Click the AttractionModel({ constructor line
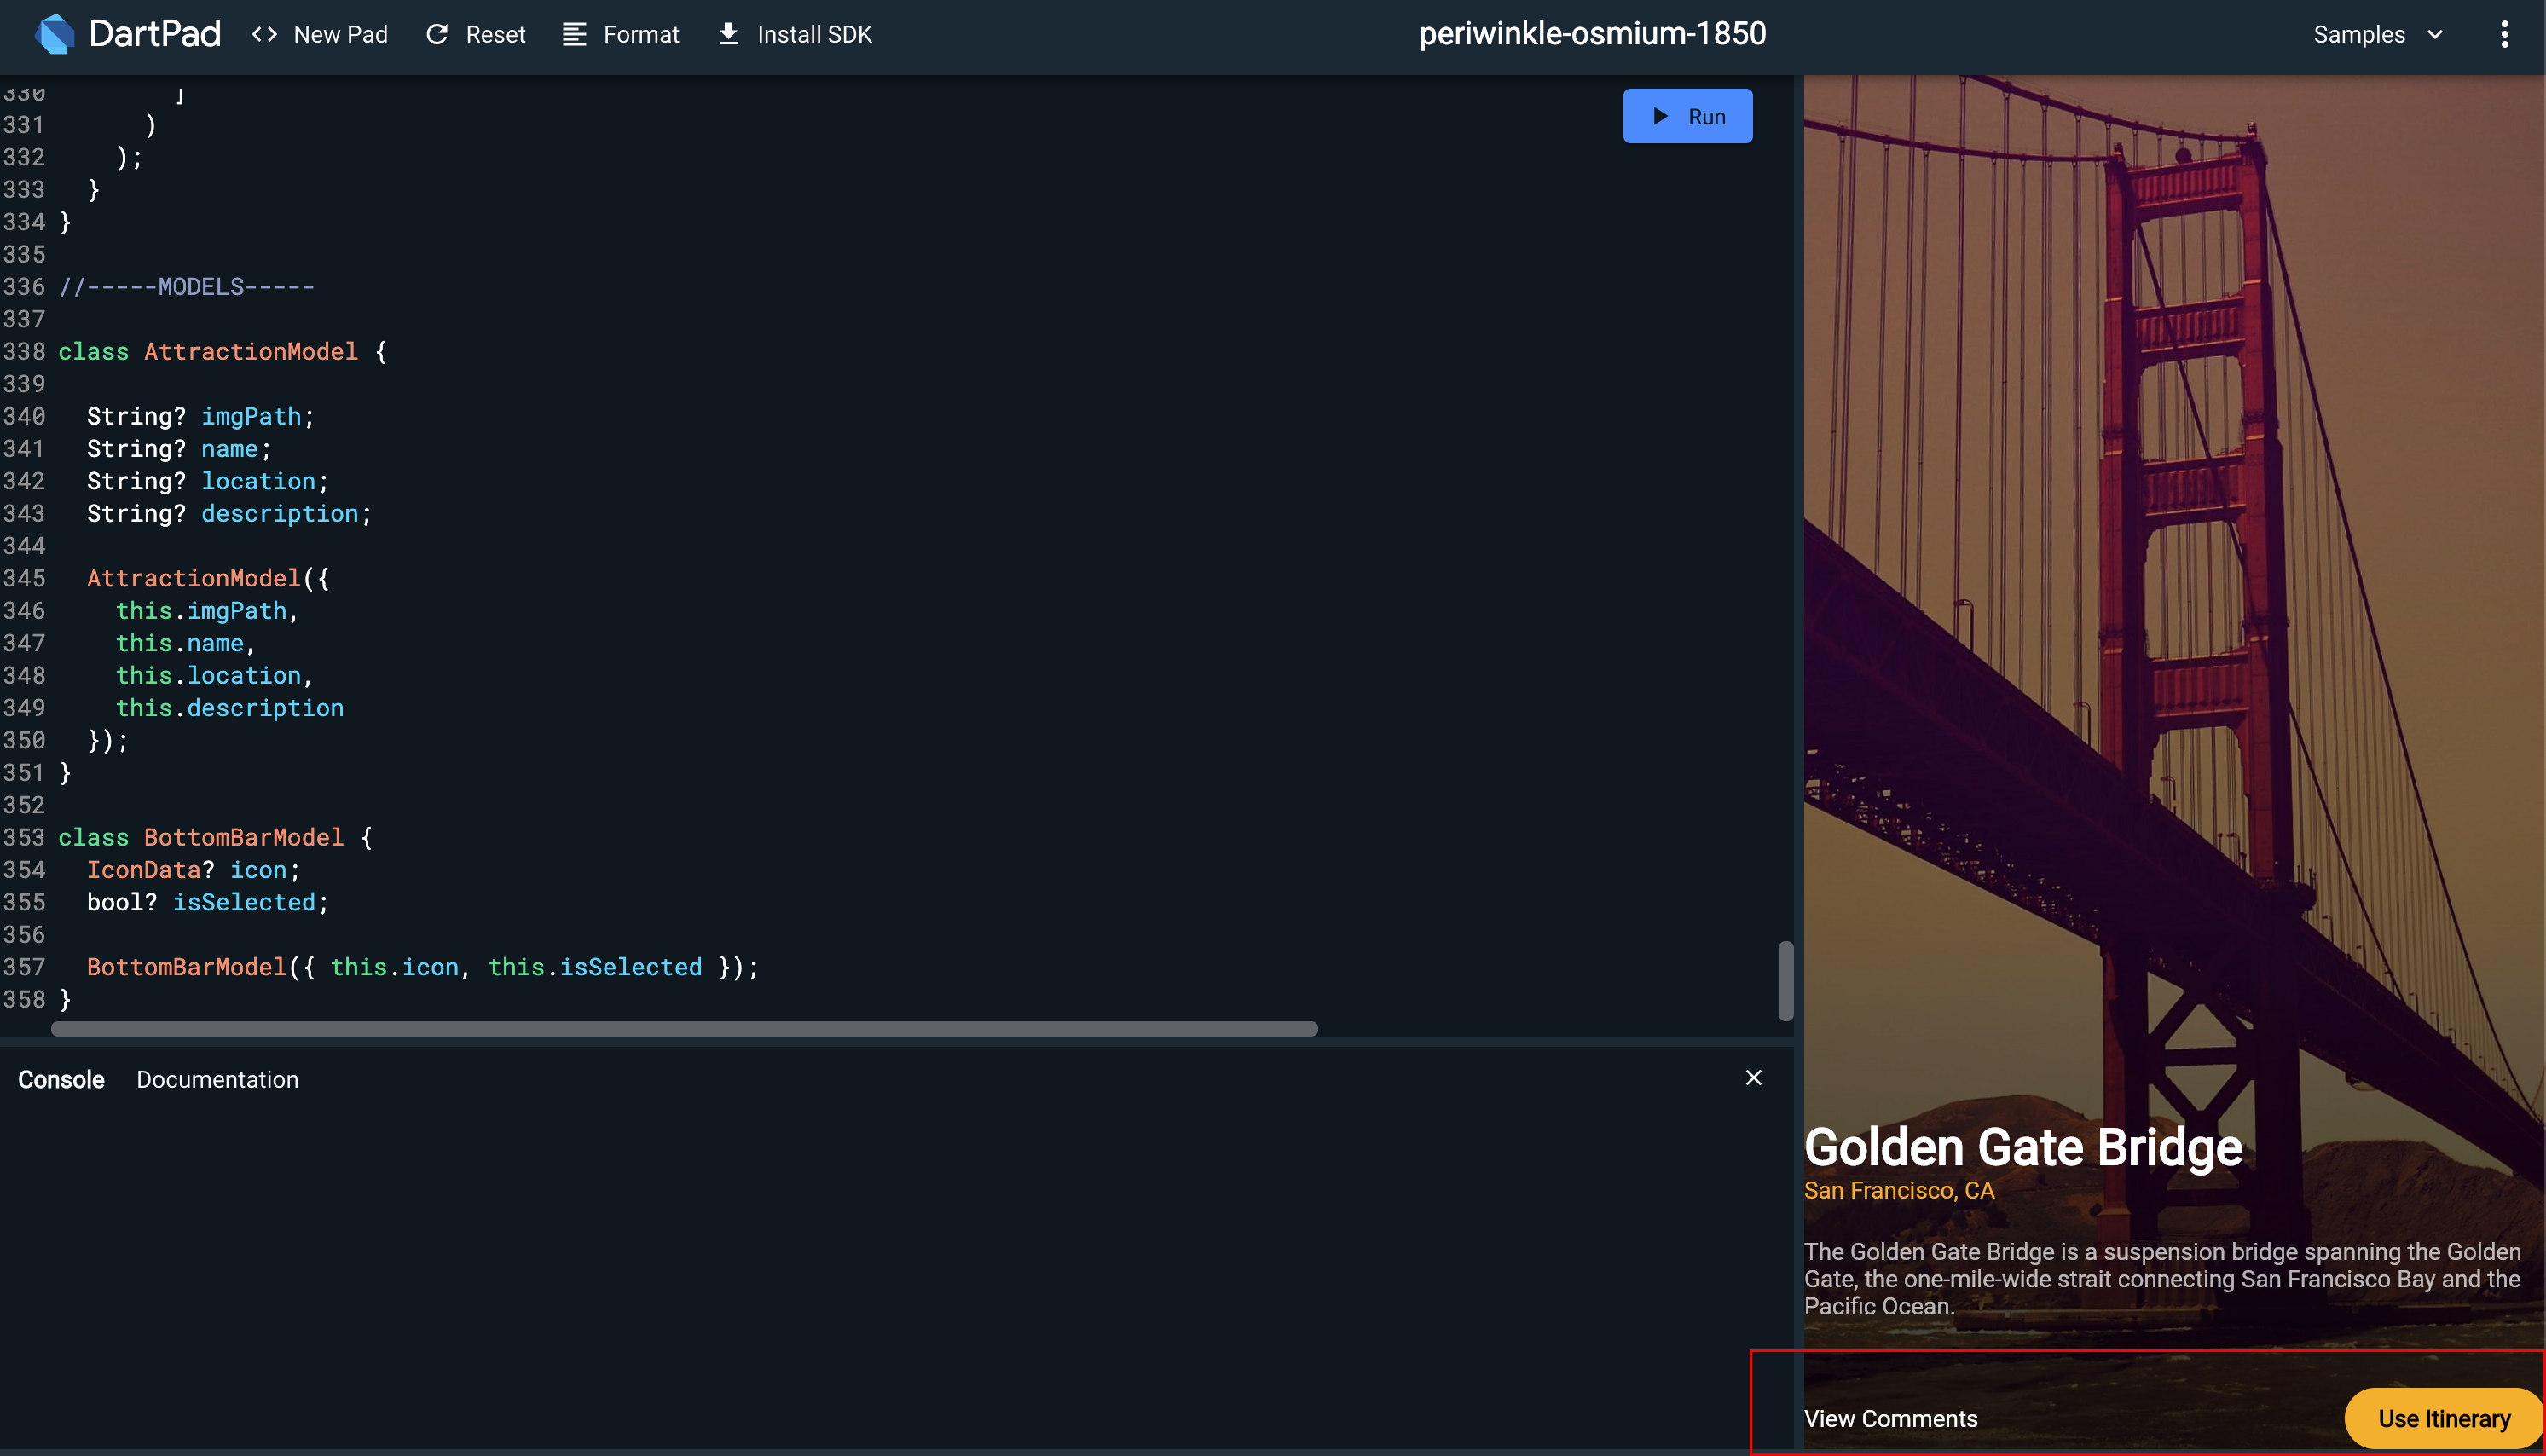Viewport: 2546px width, 1456px height. click(208, 578)
